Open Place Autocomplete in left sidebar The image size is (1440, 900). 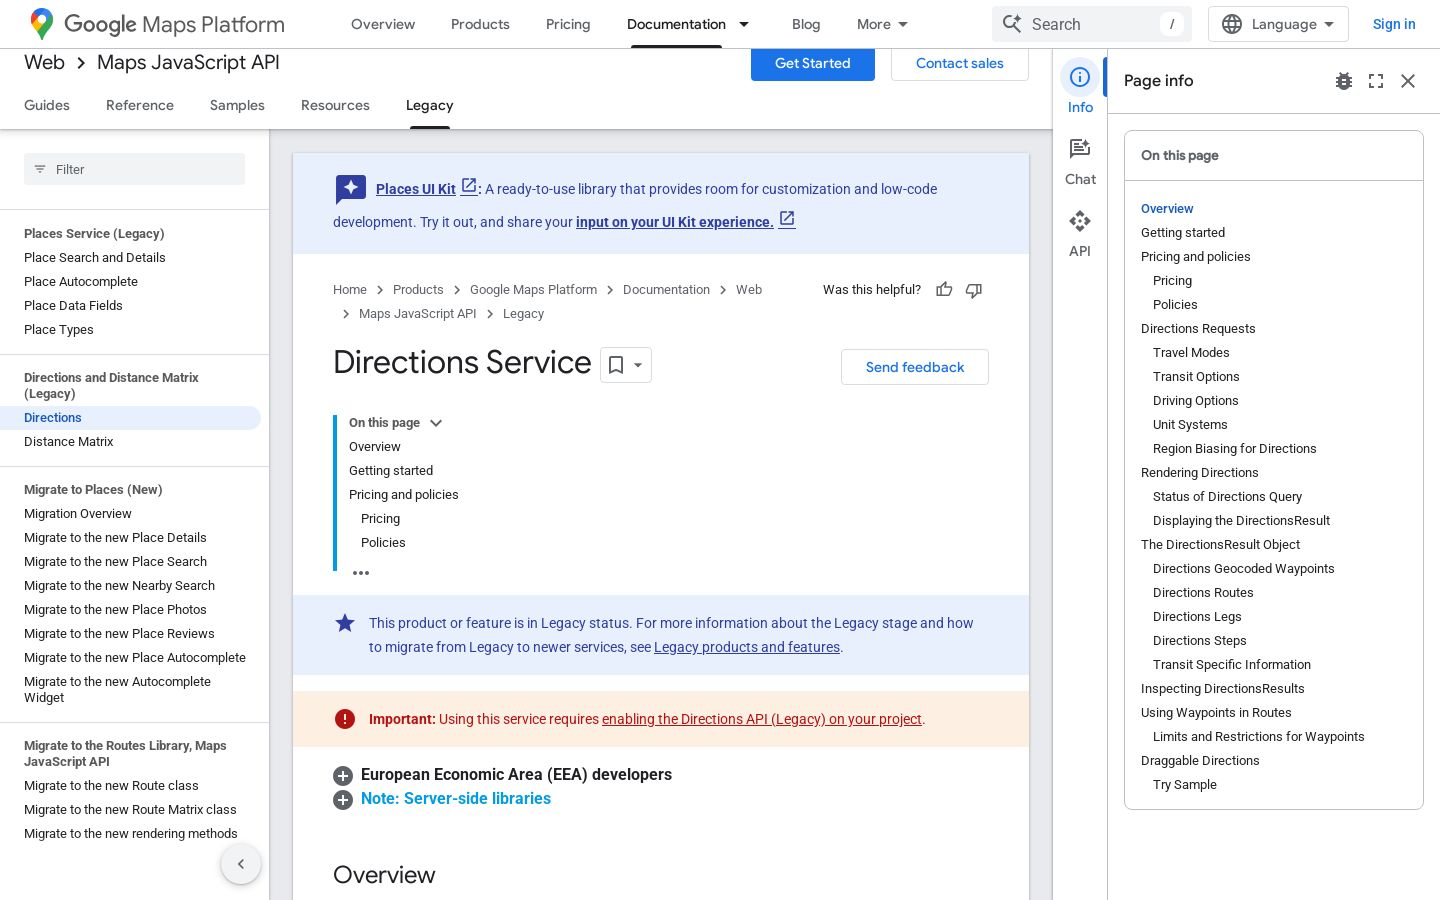[81, 282]
